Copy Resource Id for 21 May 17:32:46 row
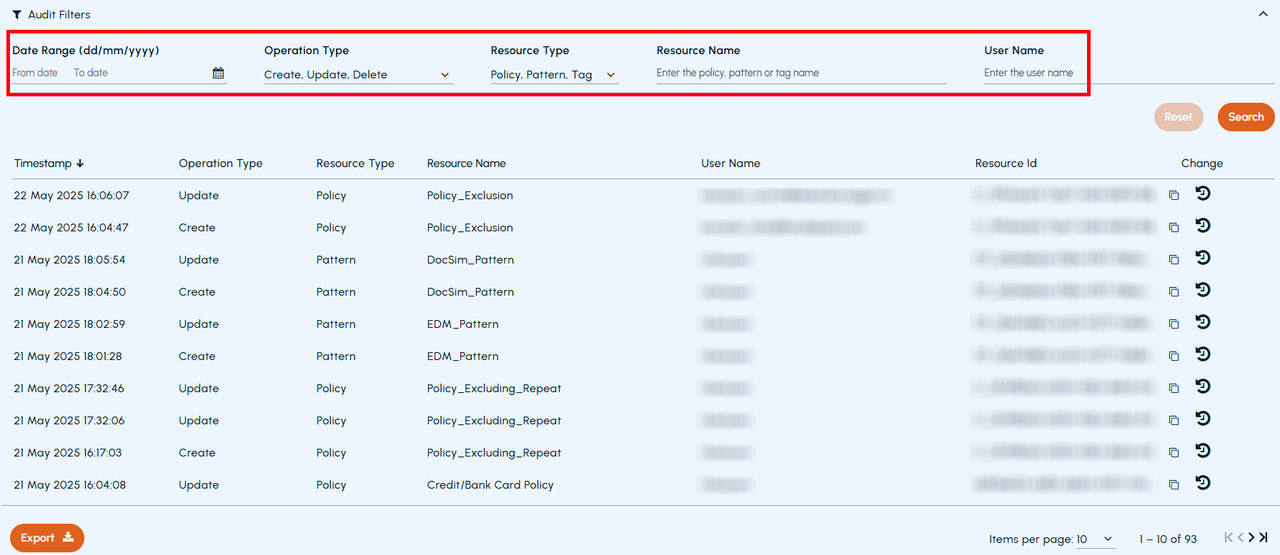1280x555 pixels. click(1174, 389)
